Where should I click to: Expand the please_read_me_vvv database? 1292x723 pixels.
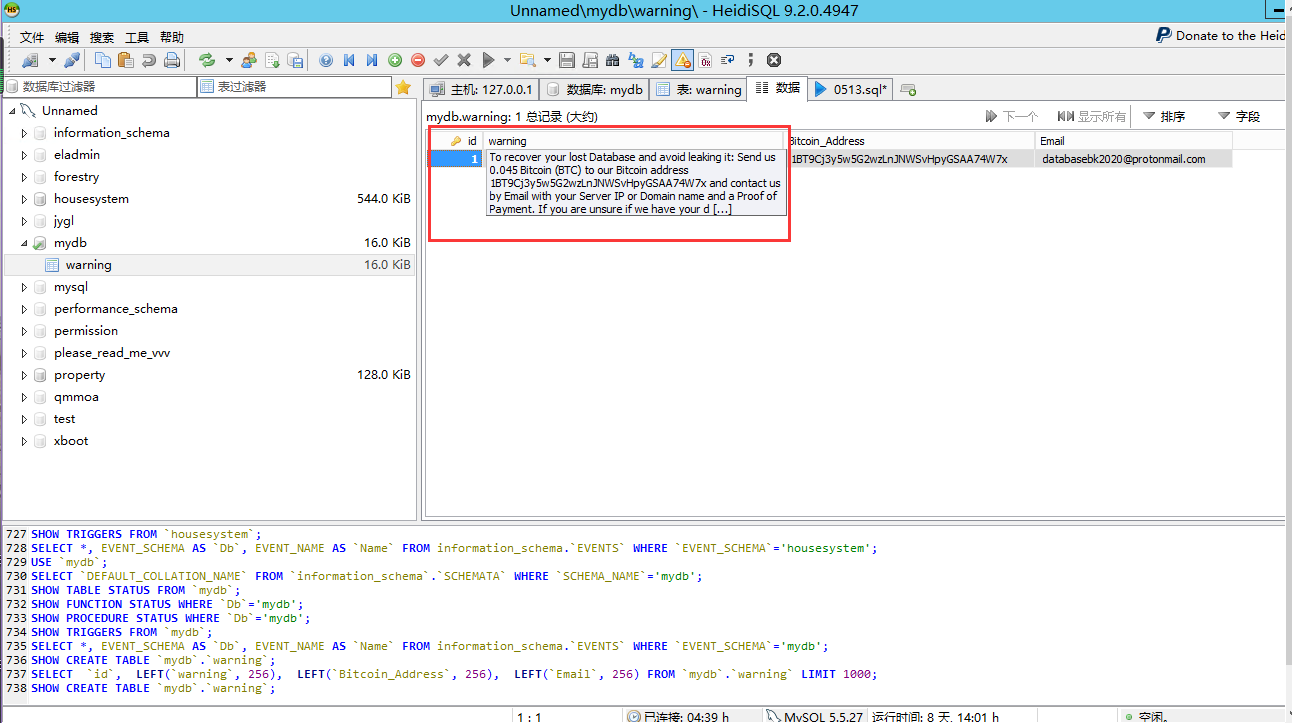(24, 353)
